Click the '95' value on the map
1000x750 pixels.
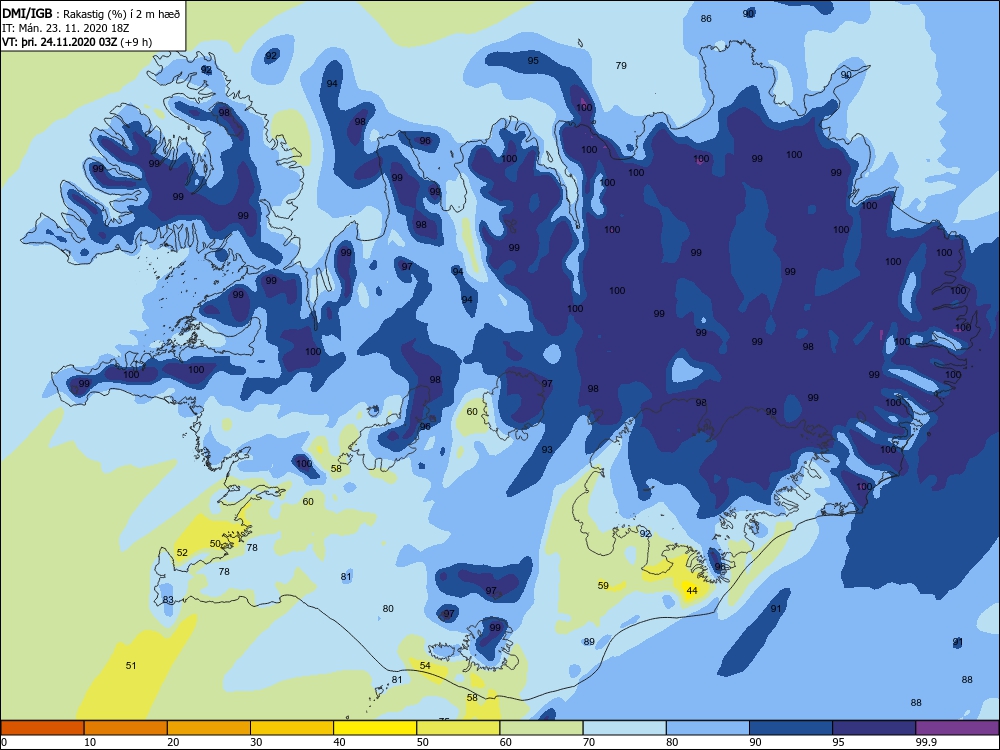pos(533,61)
